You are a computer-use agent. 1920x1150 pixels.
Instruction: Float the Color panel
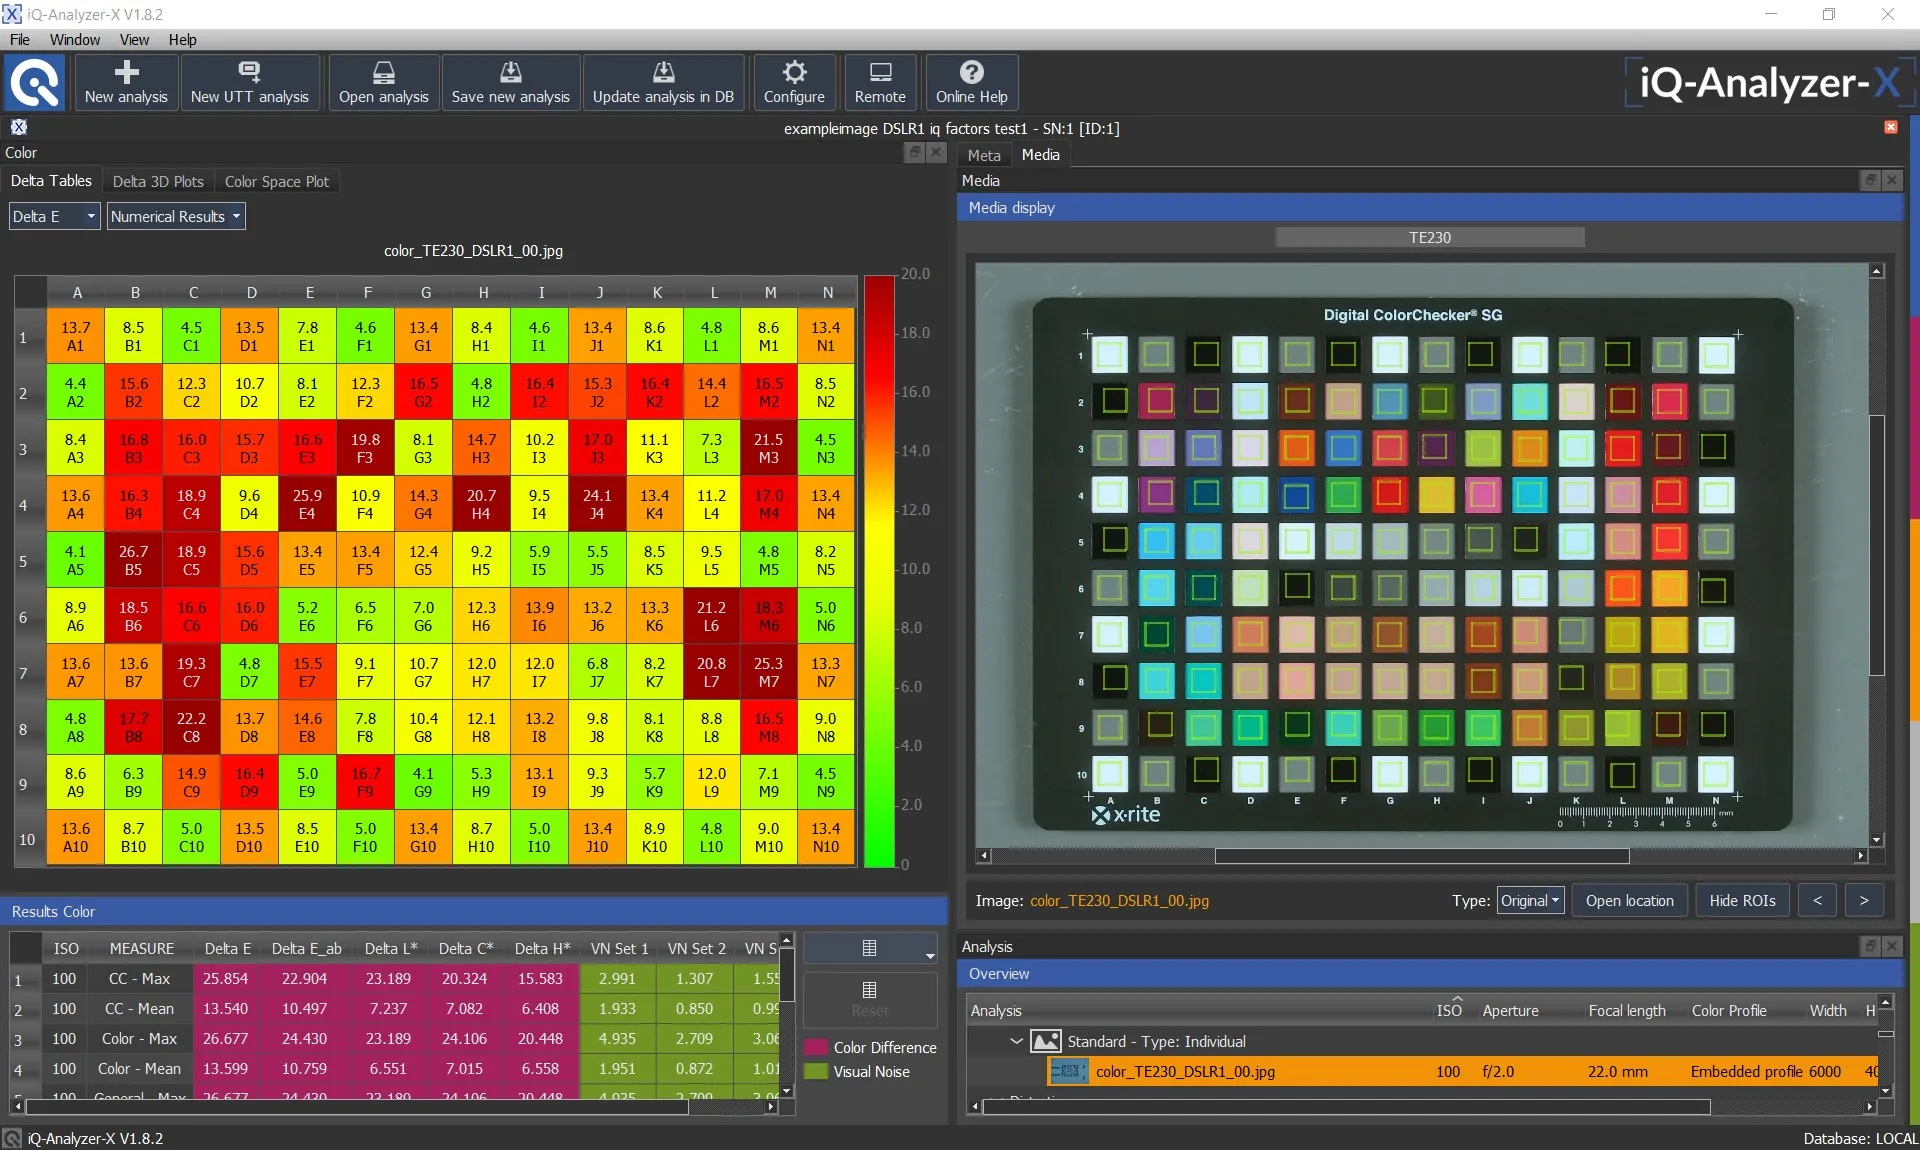[x=914, y=152]
